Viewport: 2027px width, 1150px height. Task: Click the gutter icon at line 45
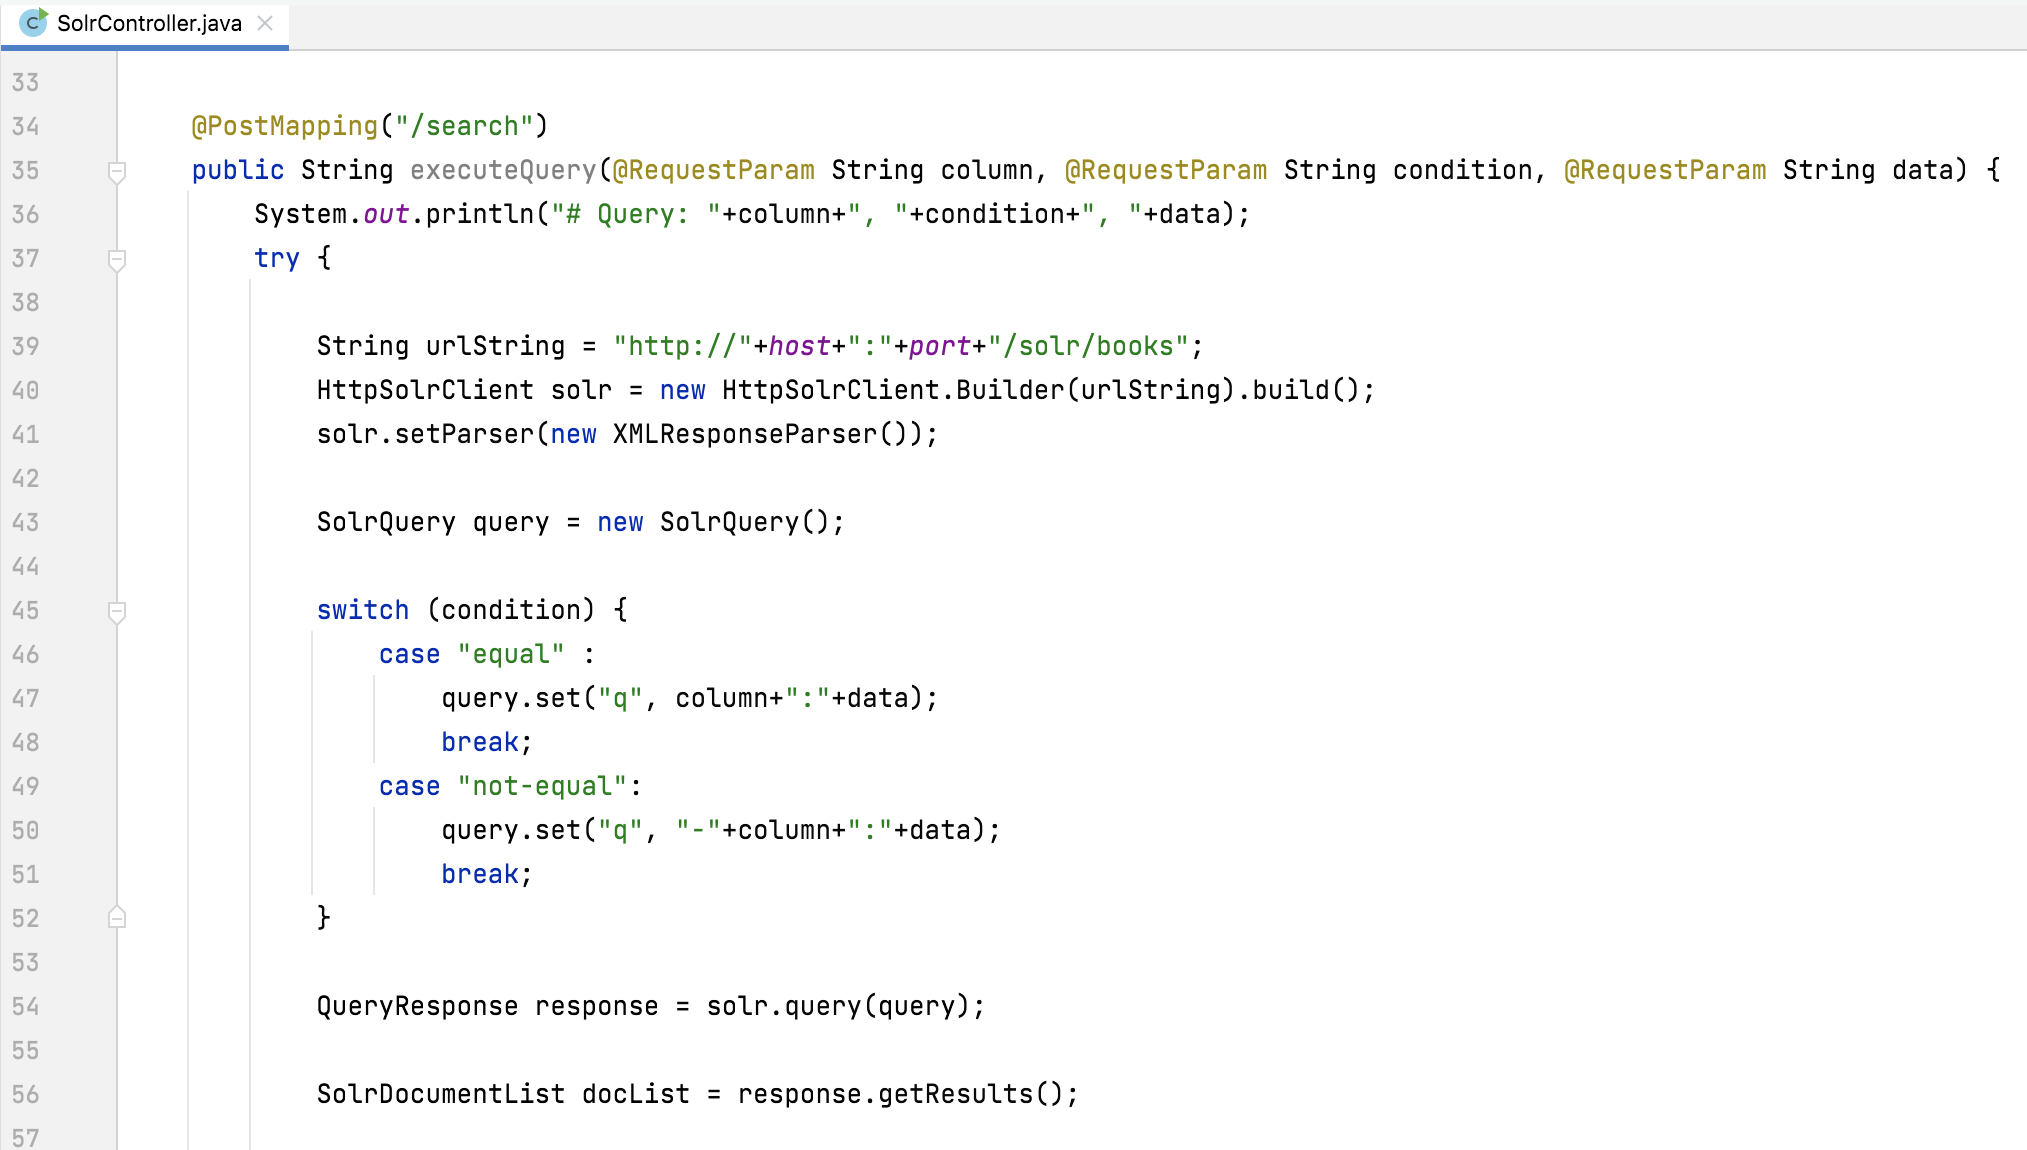coord(117,608)
